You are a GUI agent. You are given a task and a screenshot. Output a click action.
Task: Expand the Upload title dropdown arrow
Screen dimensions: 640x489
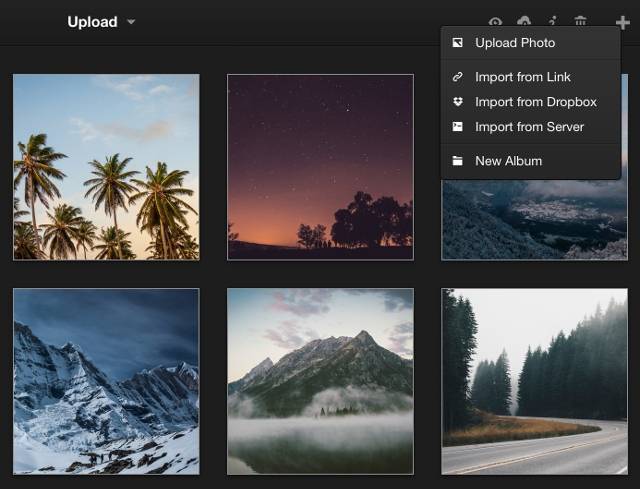coord(131,22)
